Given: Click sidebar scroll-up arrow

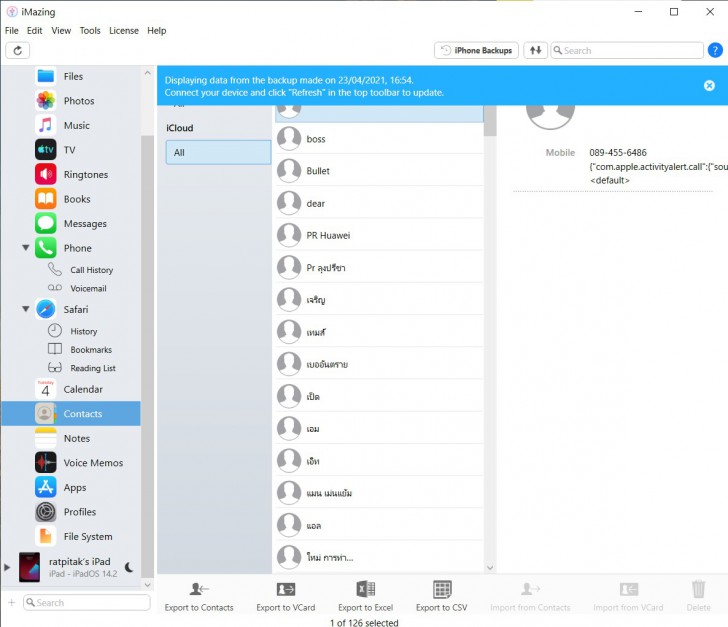Looking at the screenshot, I should coord(147,73).
